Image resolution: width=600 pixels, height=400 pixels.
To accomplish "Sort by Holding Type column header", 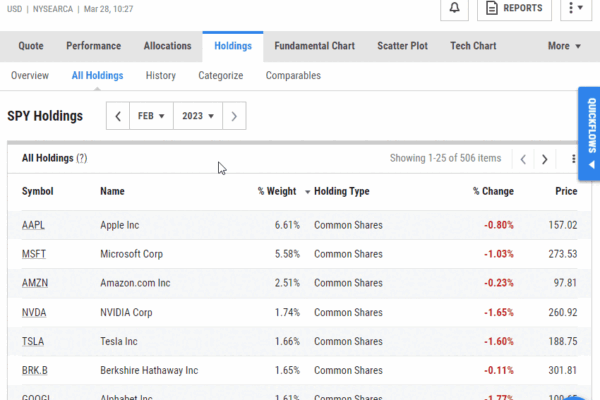I will 342,191.
